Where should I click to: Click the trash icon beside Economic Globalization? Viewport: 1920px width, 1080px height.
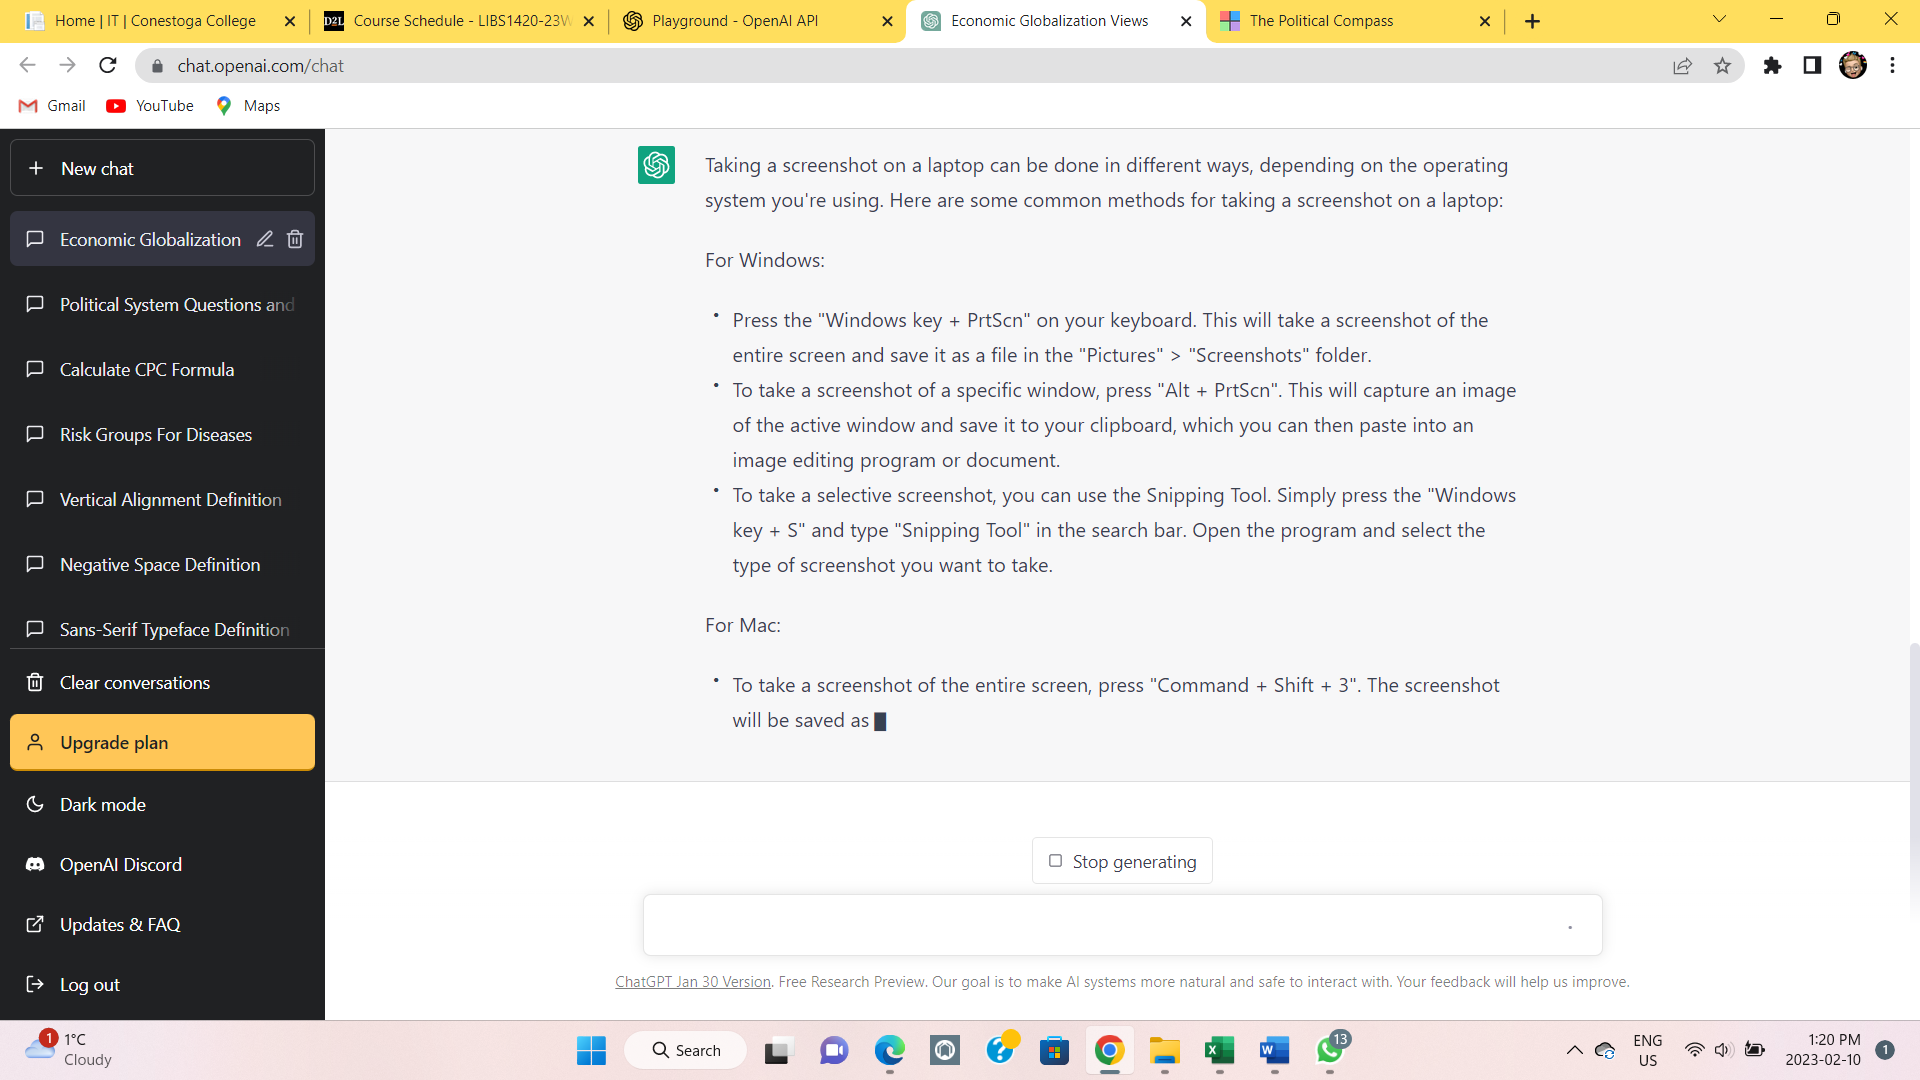point(295,239)
